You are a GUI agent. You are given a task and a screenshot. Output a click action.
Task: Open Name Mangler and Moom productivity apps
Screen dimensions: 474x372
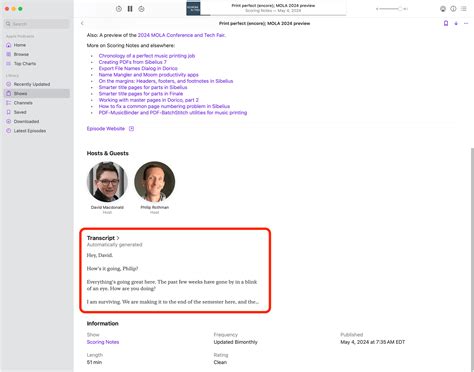click(148, 75)
